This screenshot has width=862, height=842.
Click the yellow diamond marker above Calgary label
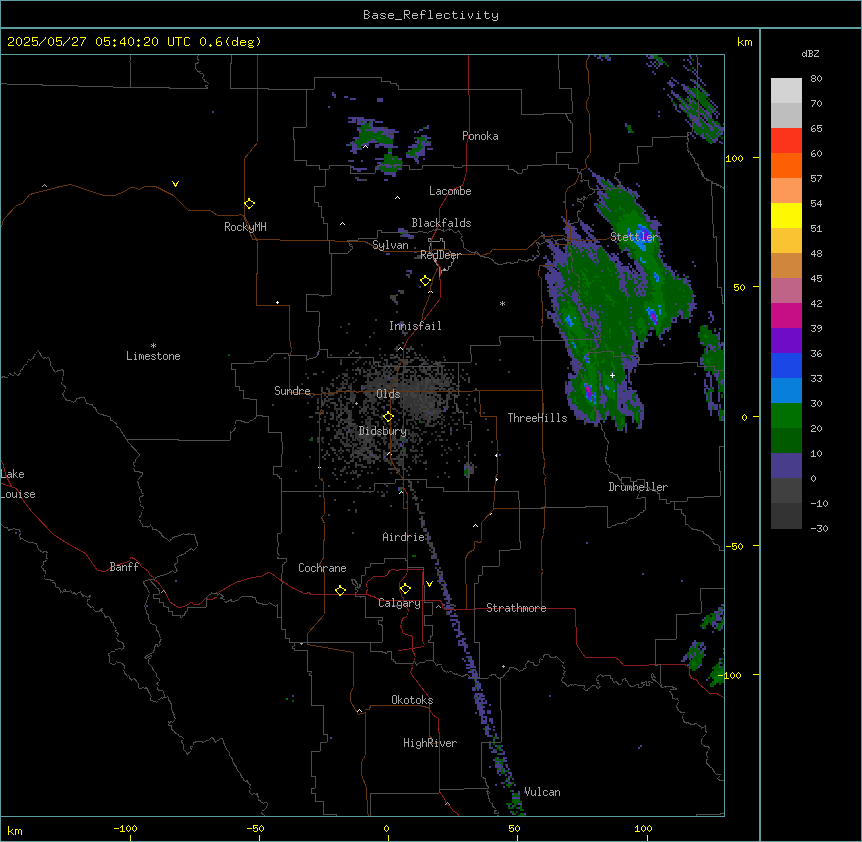tap(405, 589)
